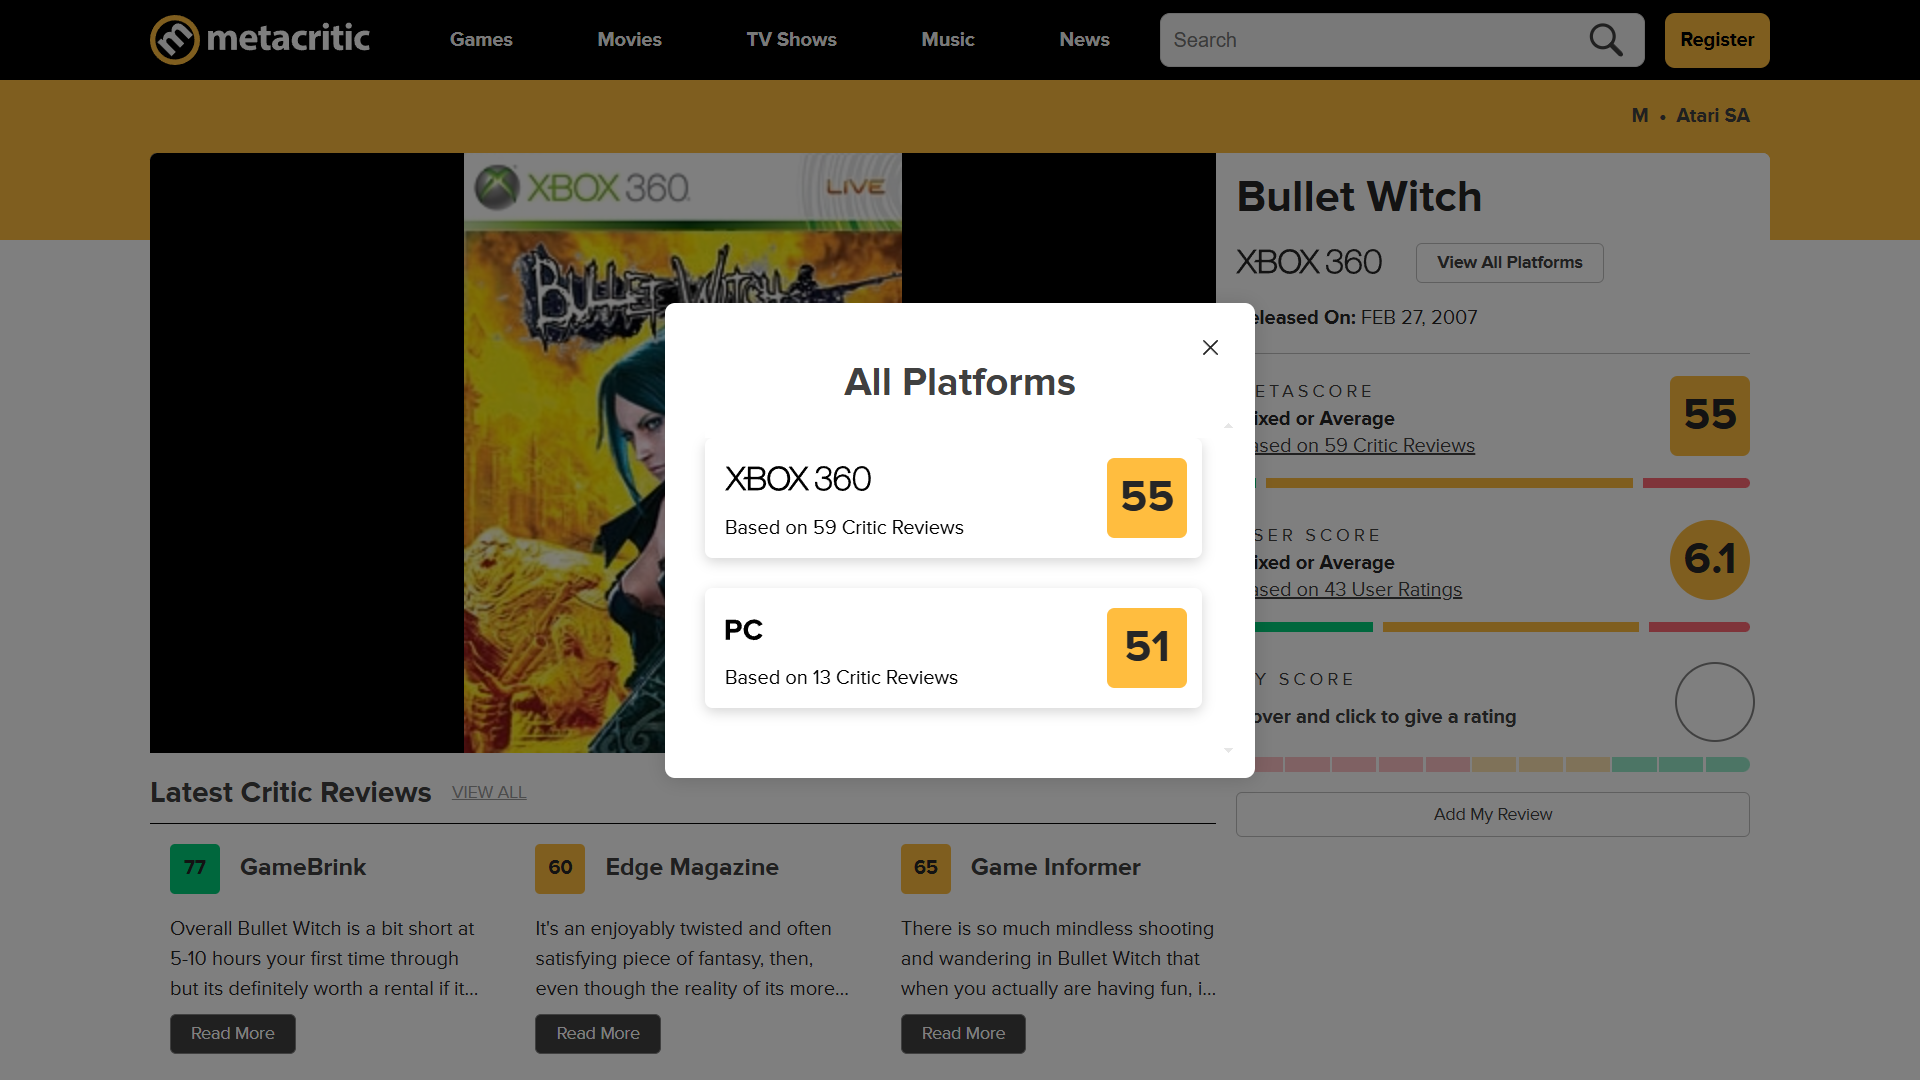
Task: Click the My Score rating bar
Action: point(1500,764)
